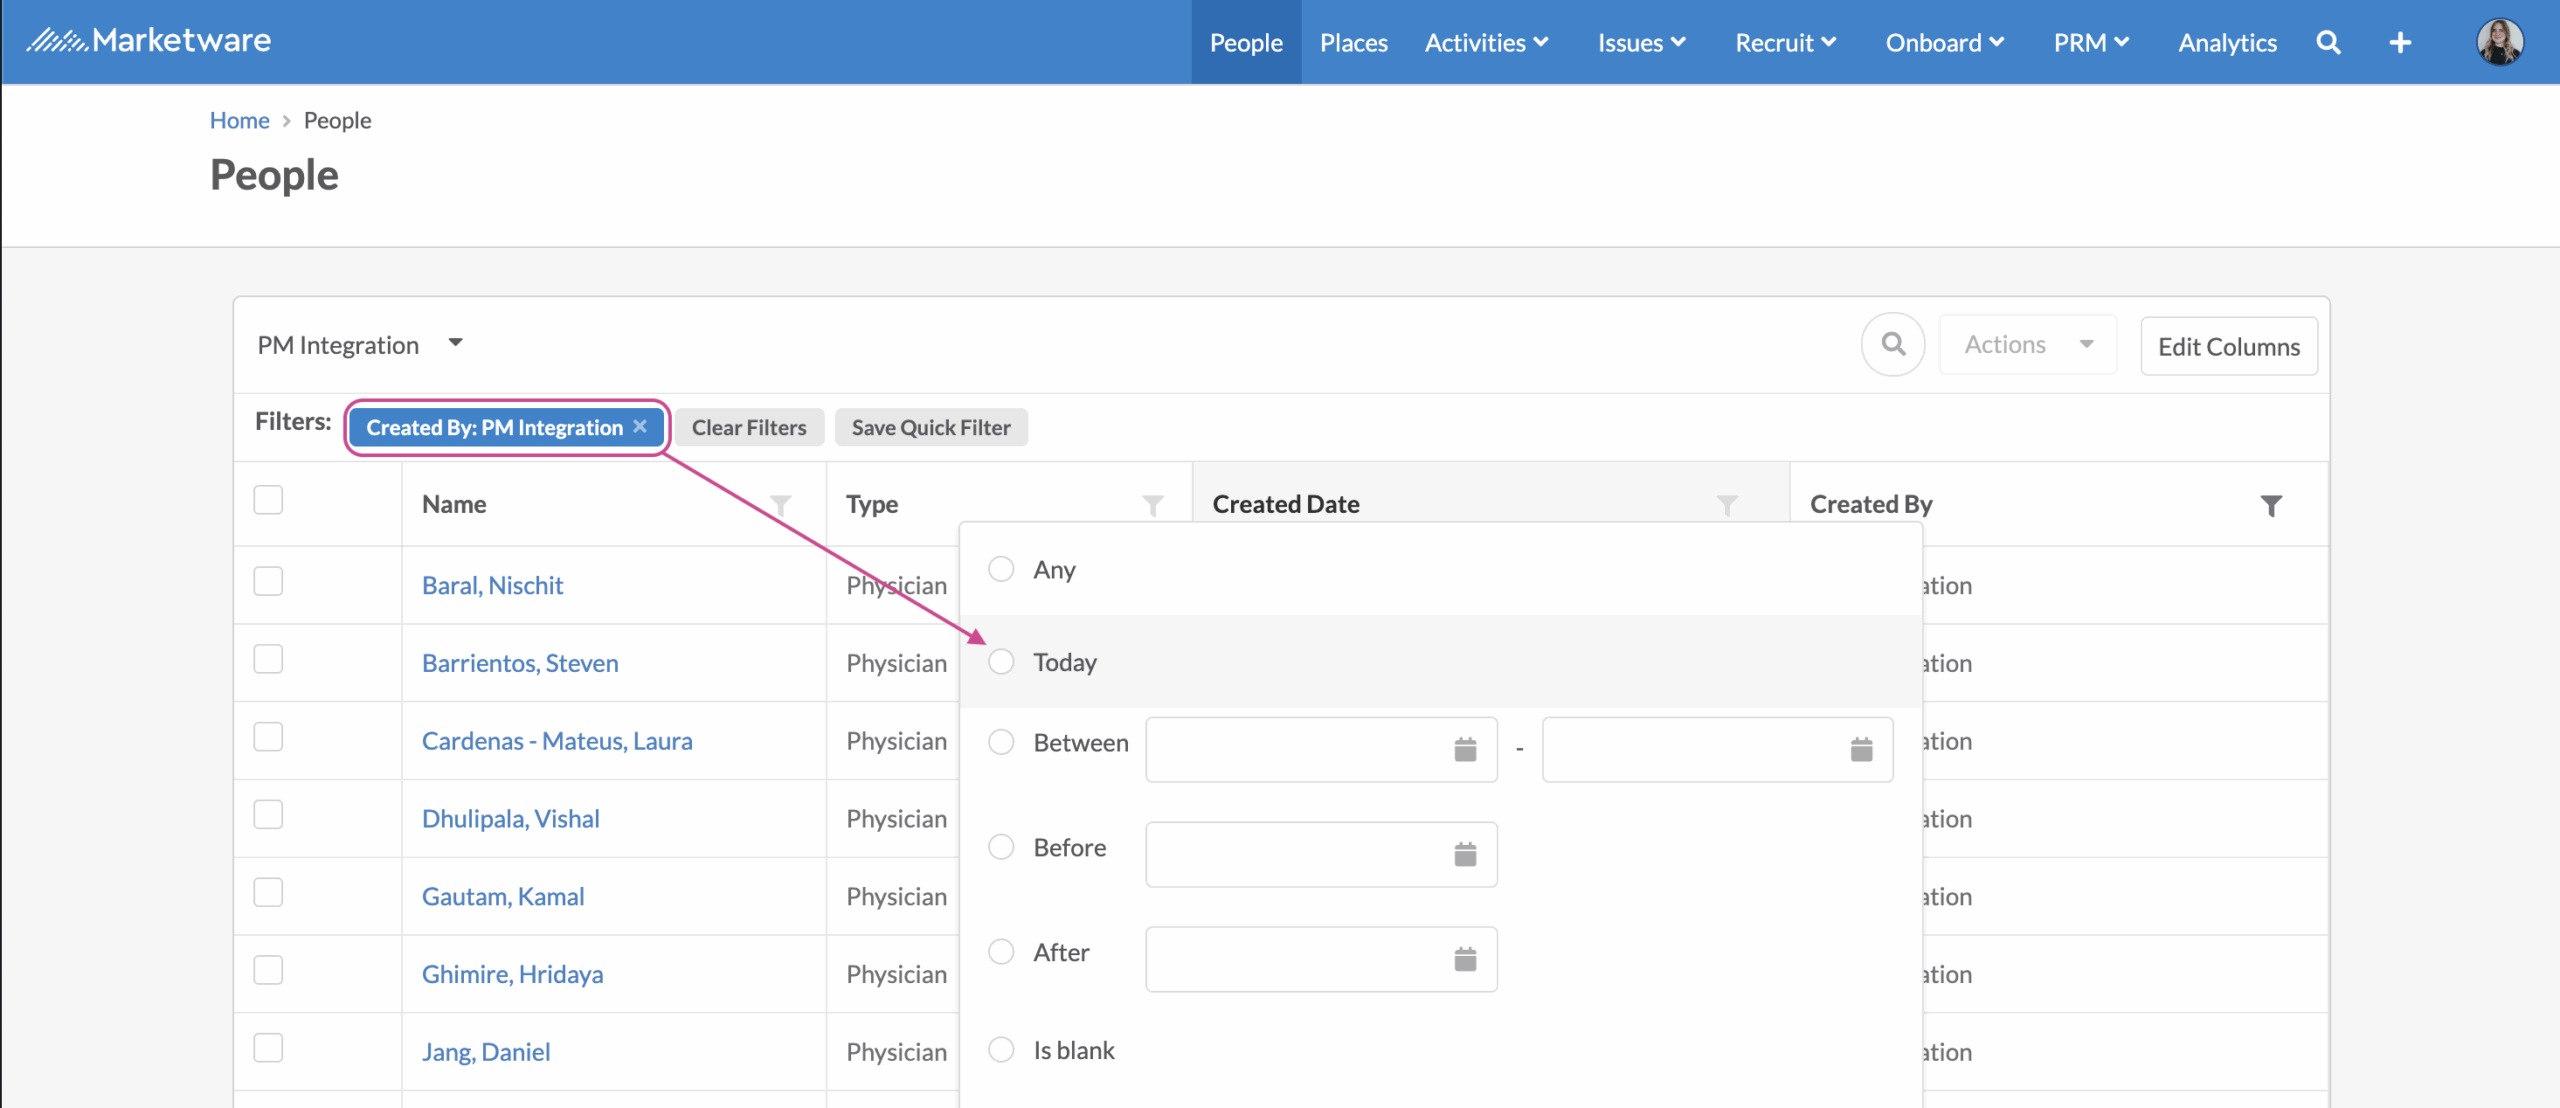Toggle the select-all header checkbox

268,500
